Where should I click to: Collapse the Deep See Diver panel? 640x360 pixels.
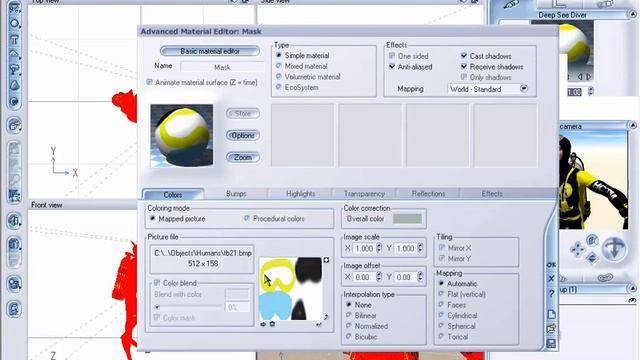coord(632,14)
